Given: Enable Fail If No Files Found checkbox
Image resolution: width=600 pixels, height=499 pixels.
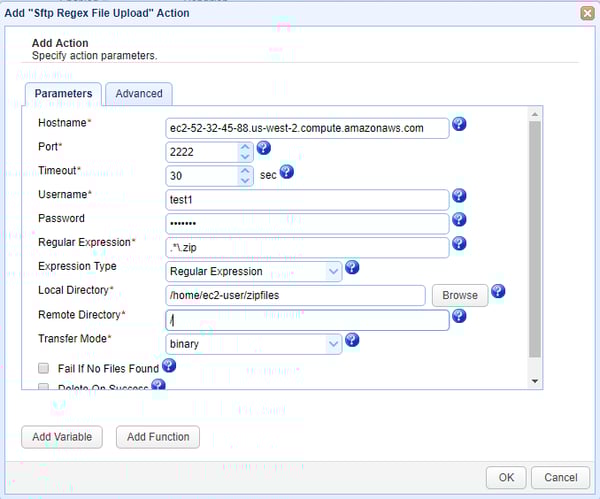Looking at the screenshot, I should [x=43, y=368].
